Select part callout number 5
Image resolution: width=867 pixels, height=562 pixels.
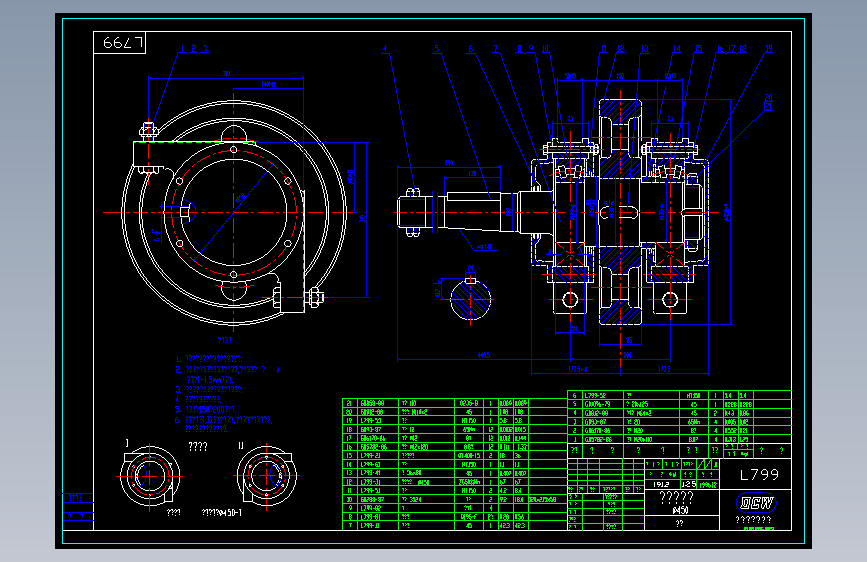(x=436, y=49)
